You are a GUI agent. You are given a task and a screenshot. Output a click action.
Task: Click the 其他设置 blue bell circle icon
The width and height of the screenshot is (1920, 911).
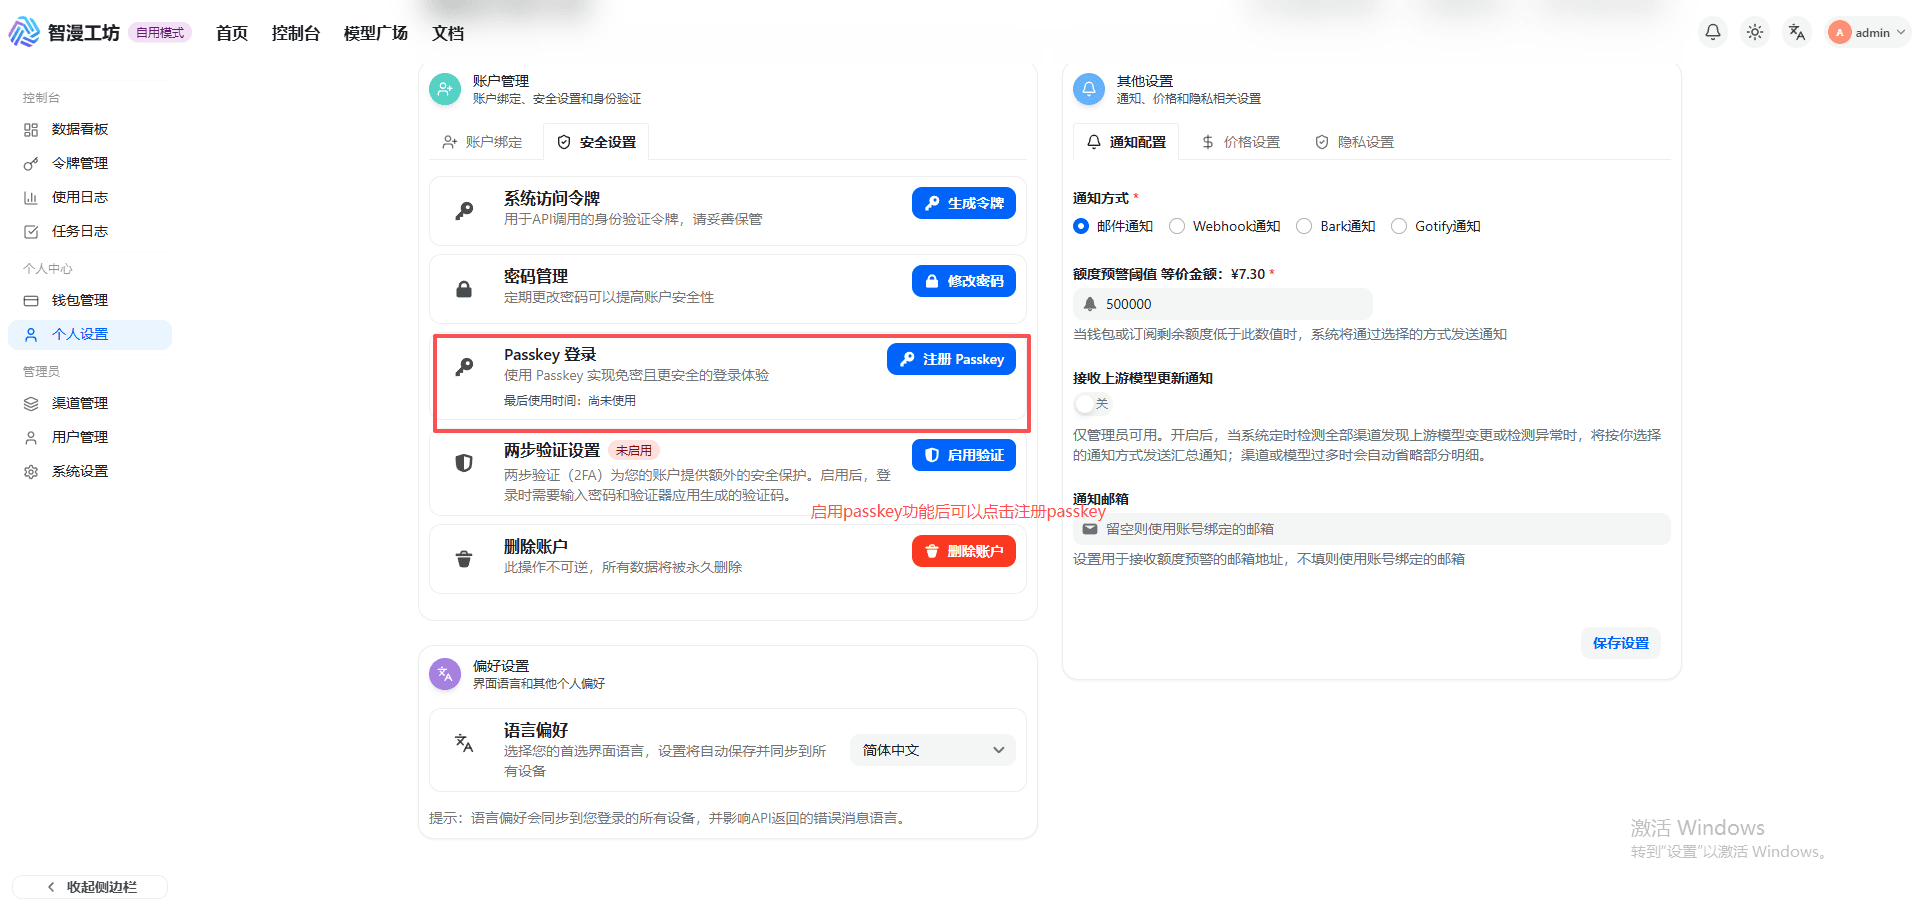(x=1089, y=89)
